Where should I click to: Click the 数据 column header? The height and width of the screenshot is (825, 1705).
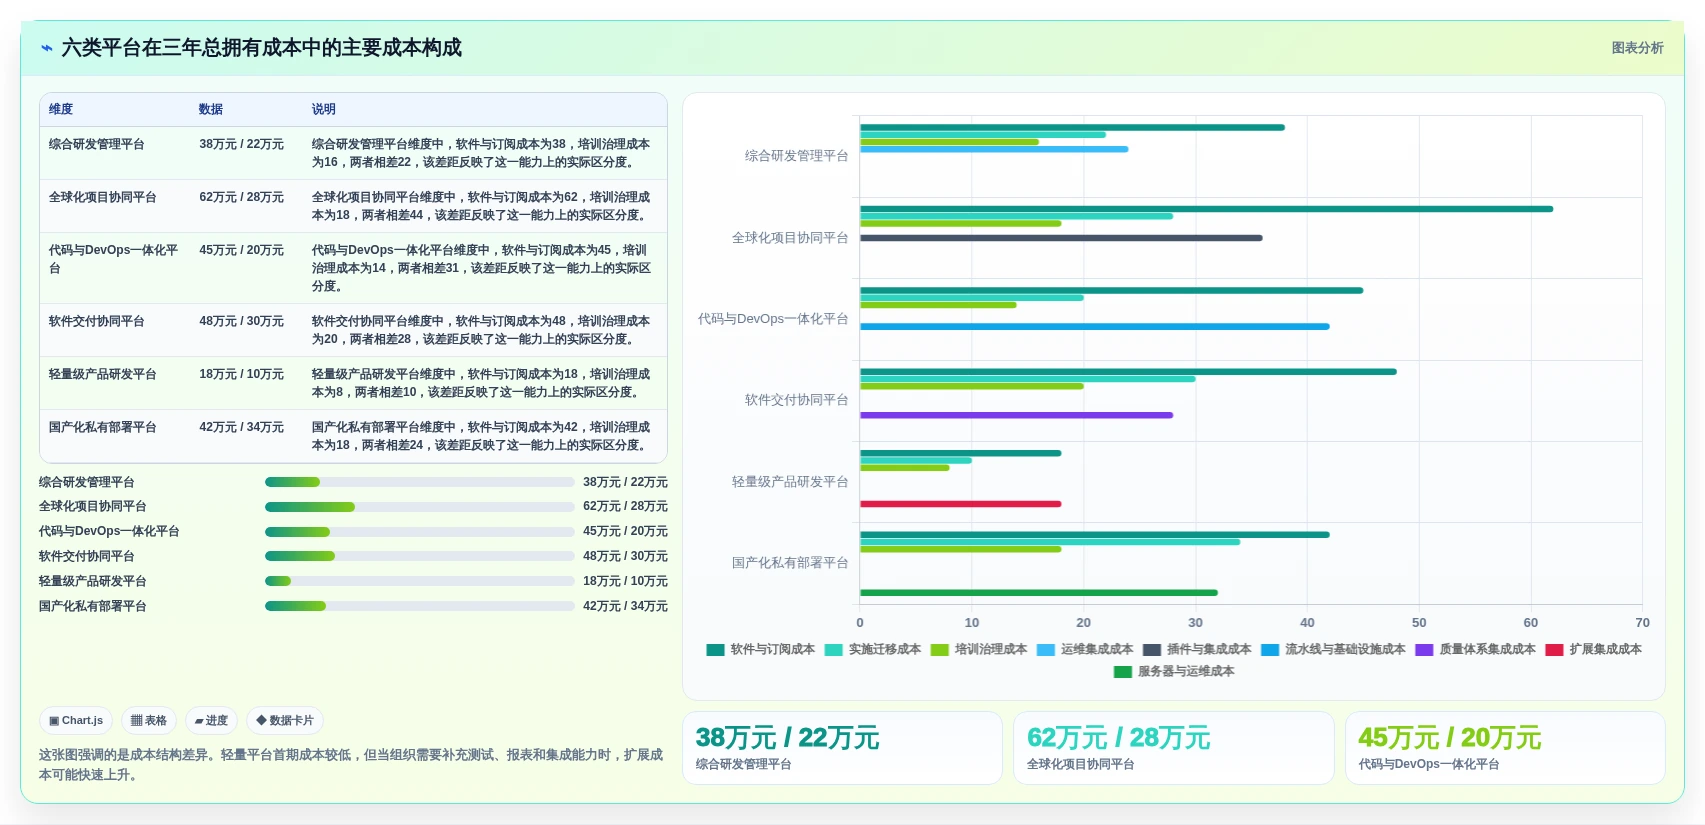[x=211, y=110]
